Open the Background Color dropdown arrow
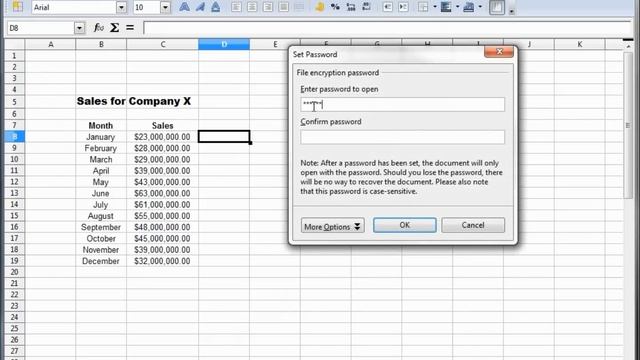This screenshot has width=640, height=360. pyautogui.click(x=457, y=7)
